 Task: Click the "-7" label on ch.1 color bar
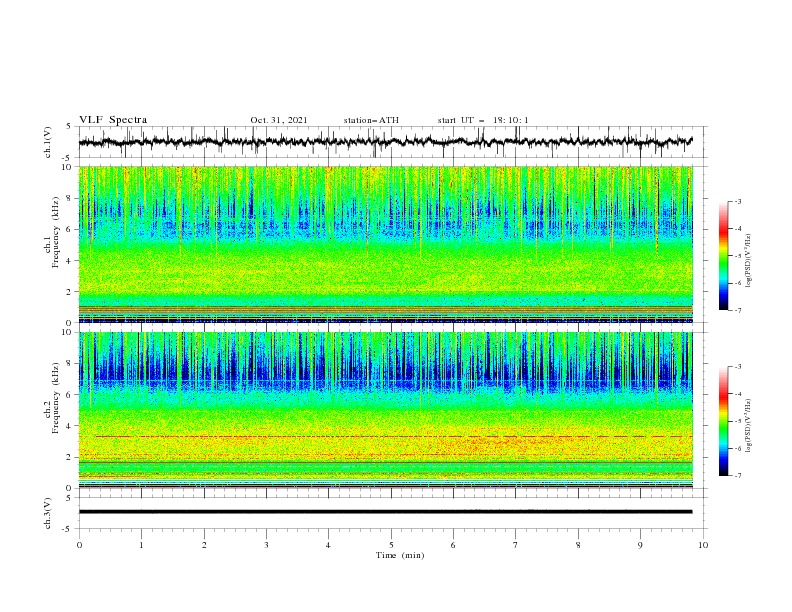coord(738,310)
